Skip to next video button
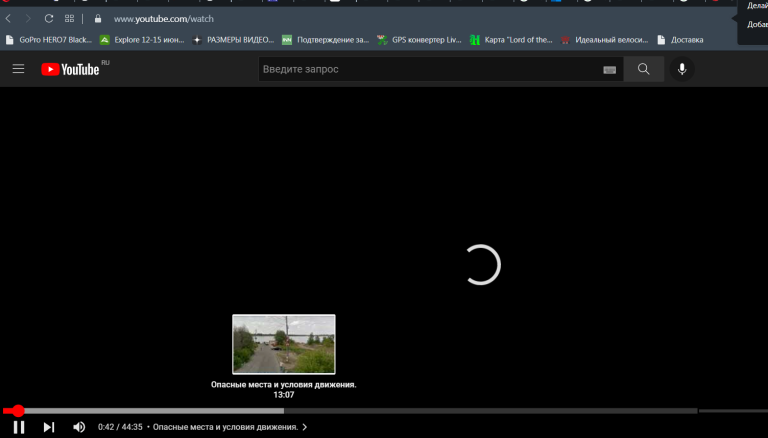 (49, 427)
